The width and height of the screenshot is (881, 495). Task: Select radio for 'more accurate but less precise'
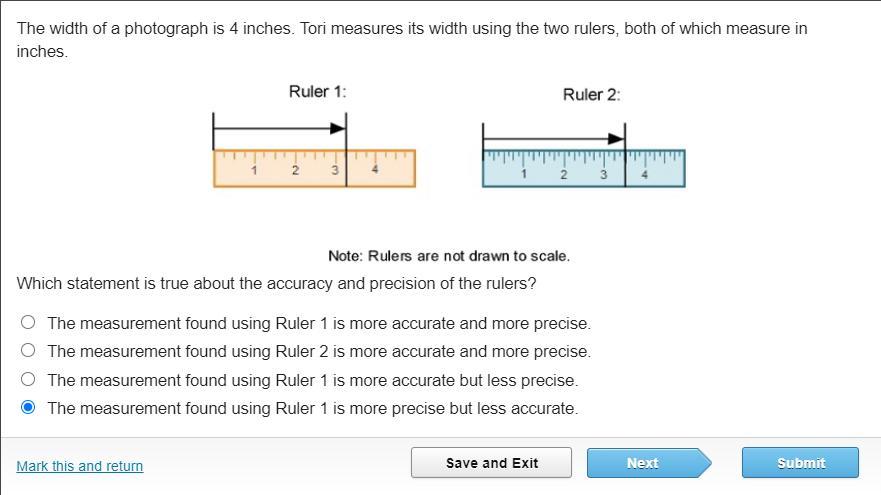pyautogui.click(x=28, y=380)
